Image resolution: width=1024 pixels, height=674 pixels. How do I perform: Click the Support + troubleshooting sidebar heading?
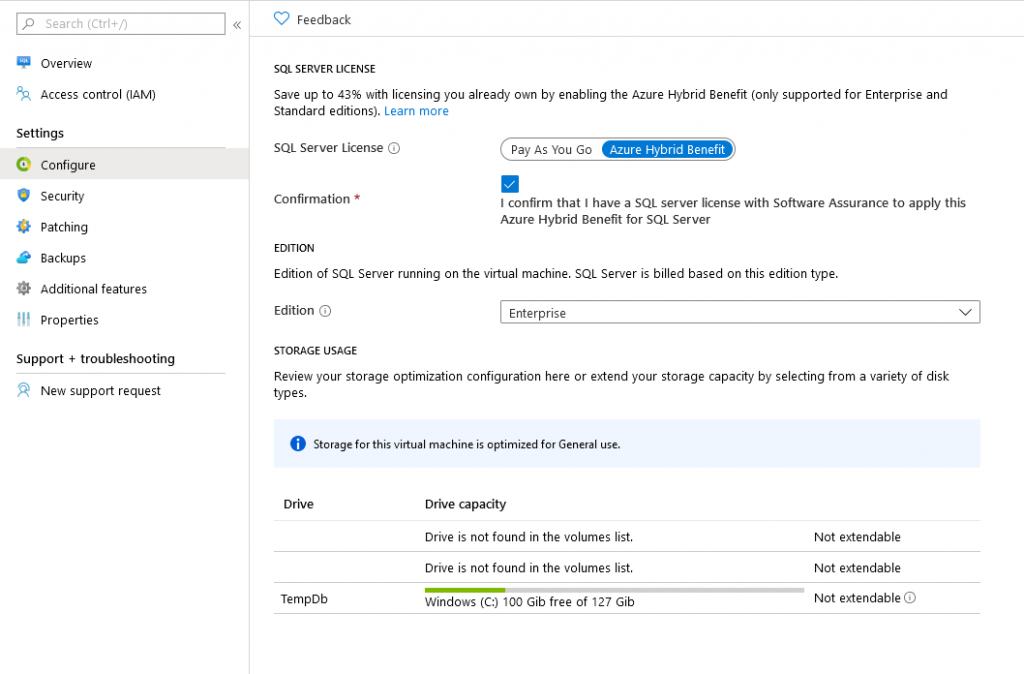pos(95,359)
